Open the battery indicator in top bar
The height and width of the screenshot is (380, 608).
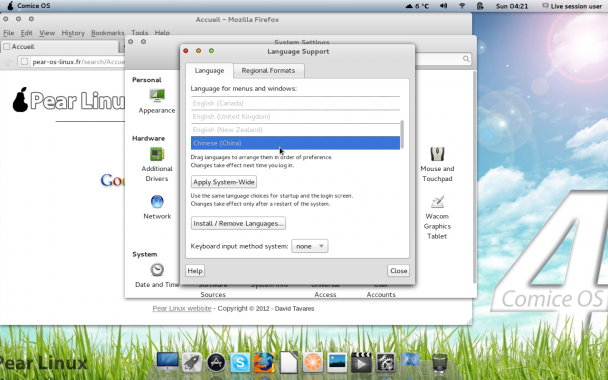point(480,6)
